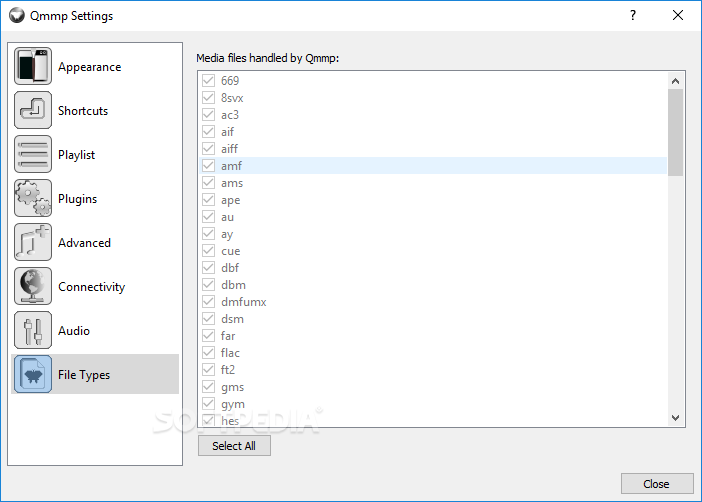Click the Qmmp logo in title bar
The width and height of the screenshot is (702, 502).
click(x=17, y=15)
